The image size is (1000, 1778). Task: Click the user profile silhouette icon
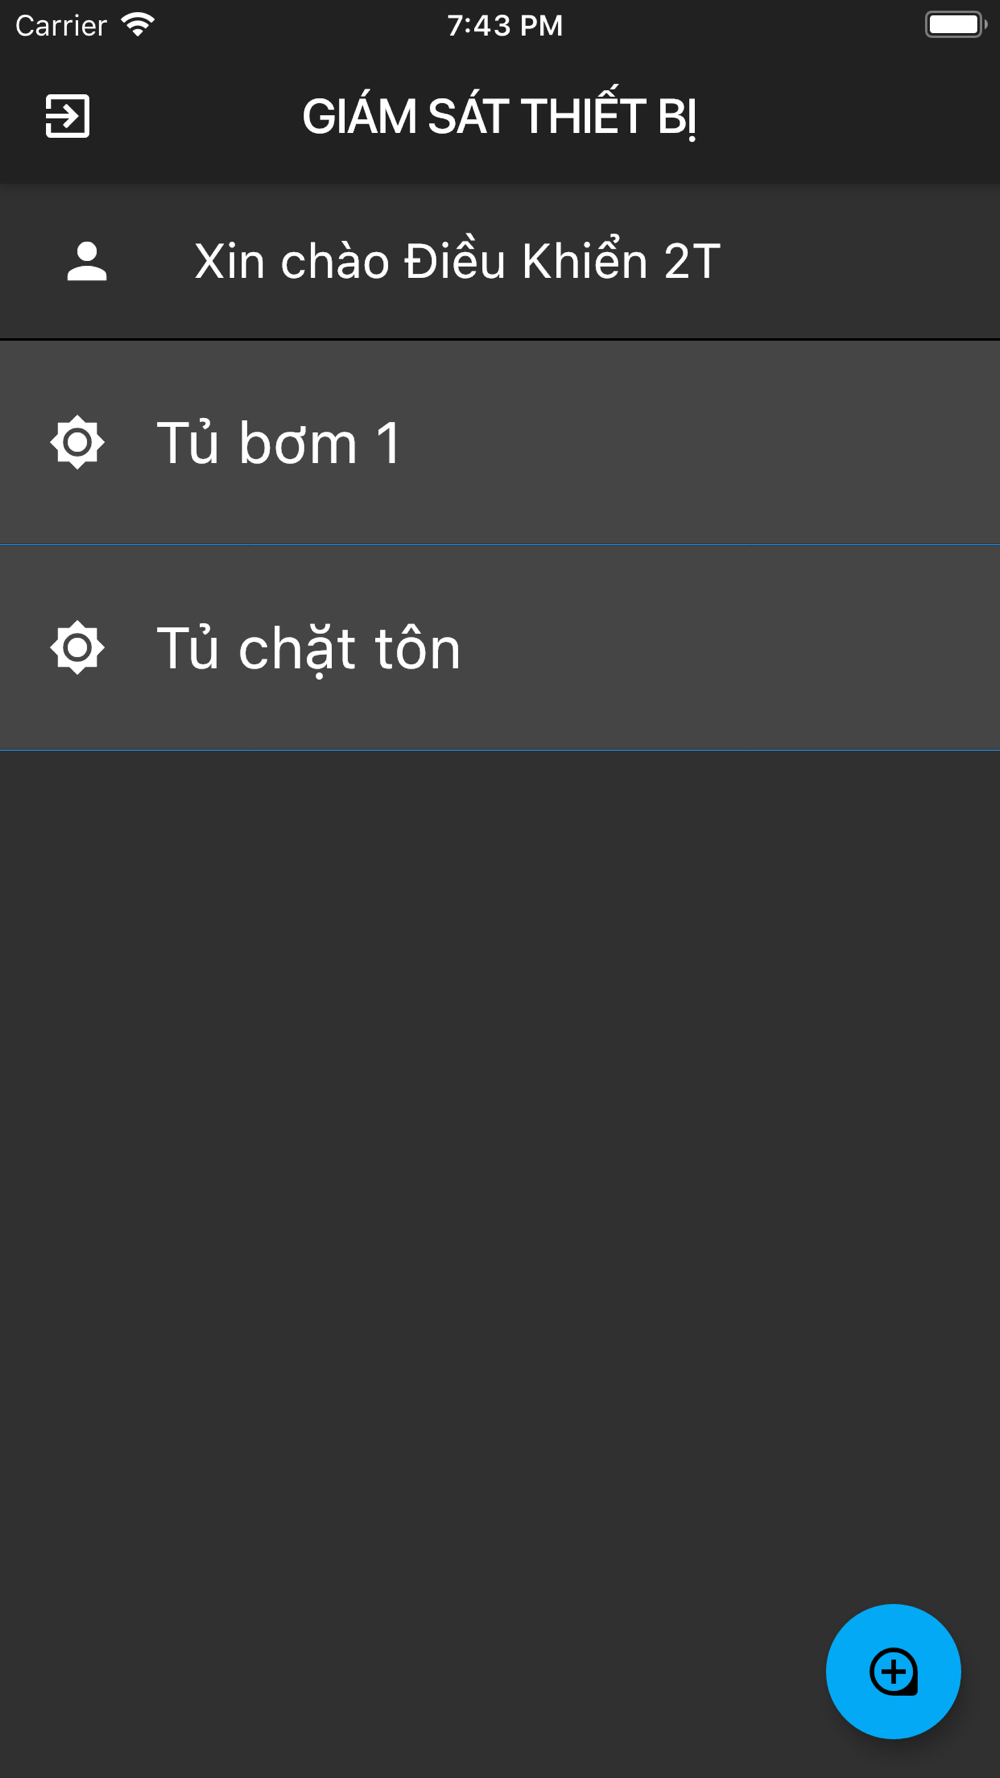coord(87,262)
